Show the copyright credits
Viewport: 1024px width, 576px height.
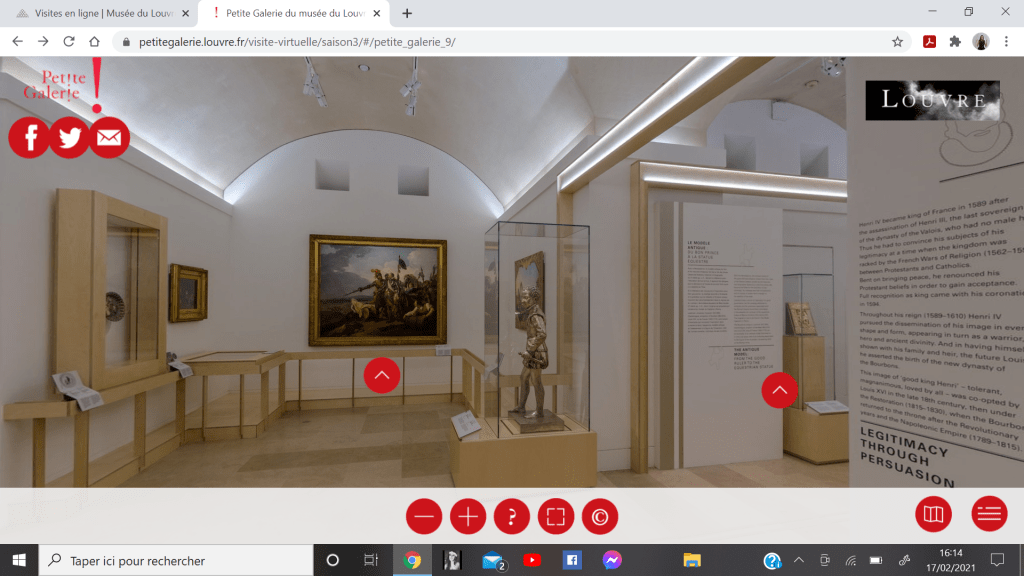pyautogui.click(x=600, y=517)
